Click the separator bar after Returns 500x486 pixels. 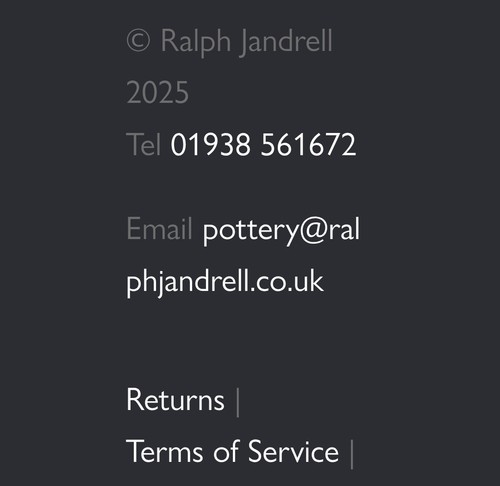click(x=238, y=402)
